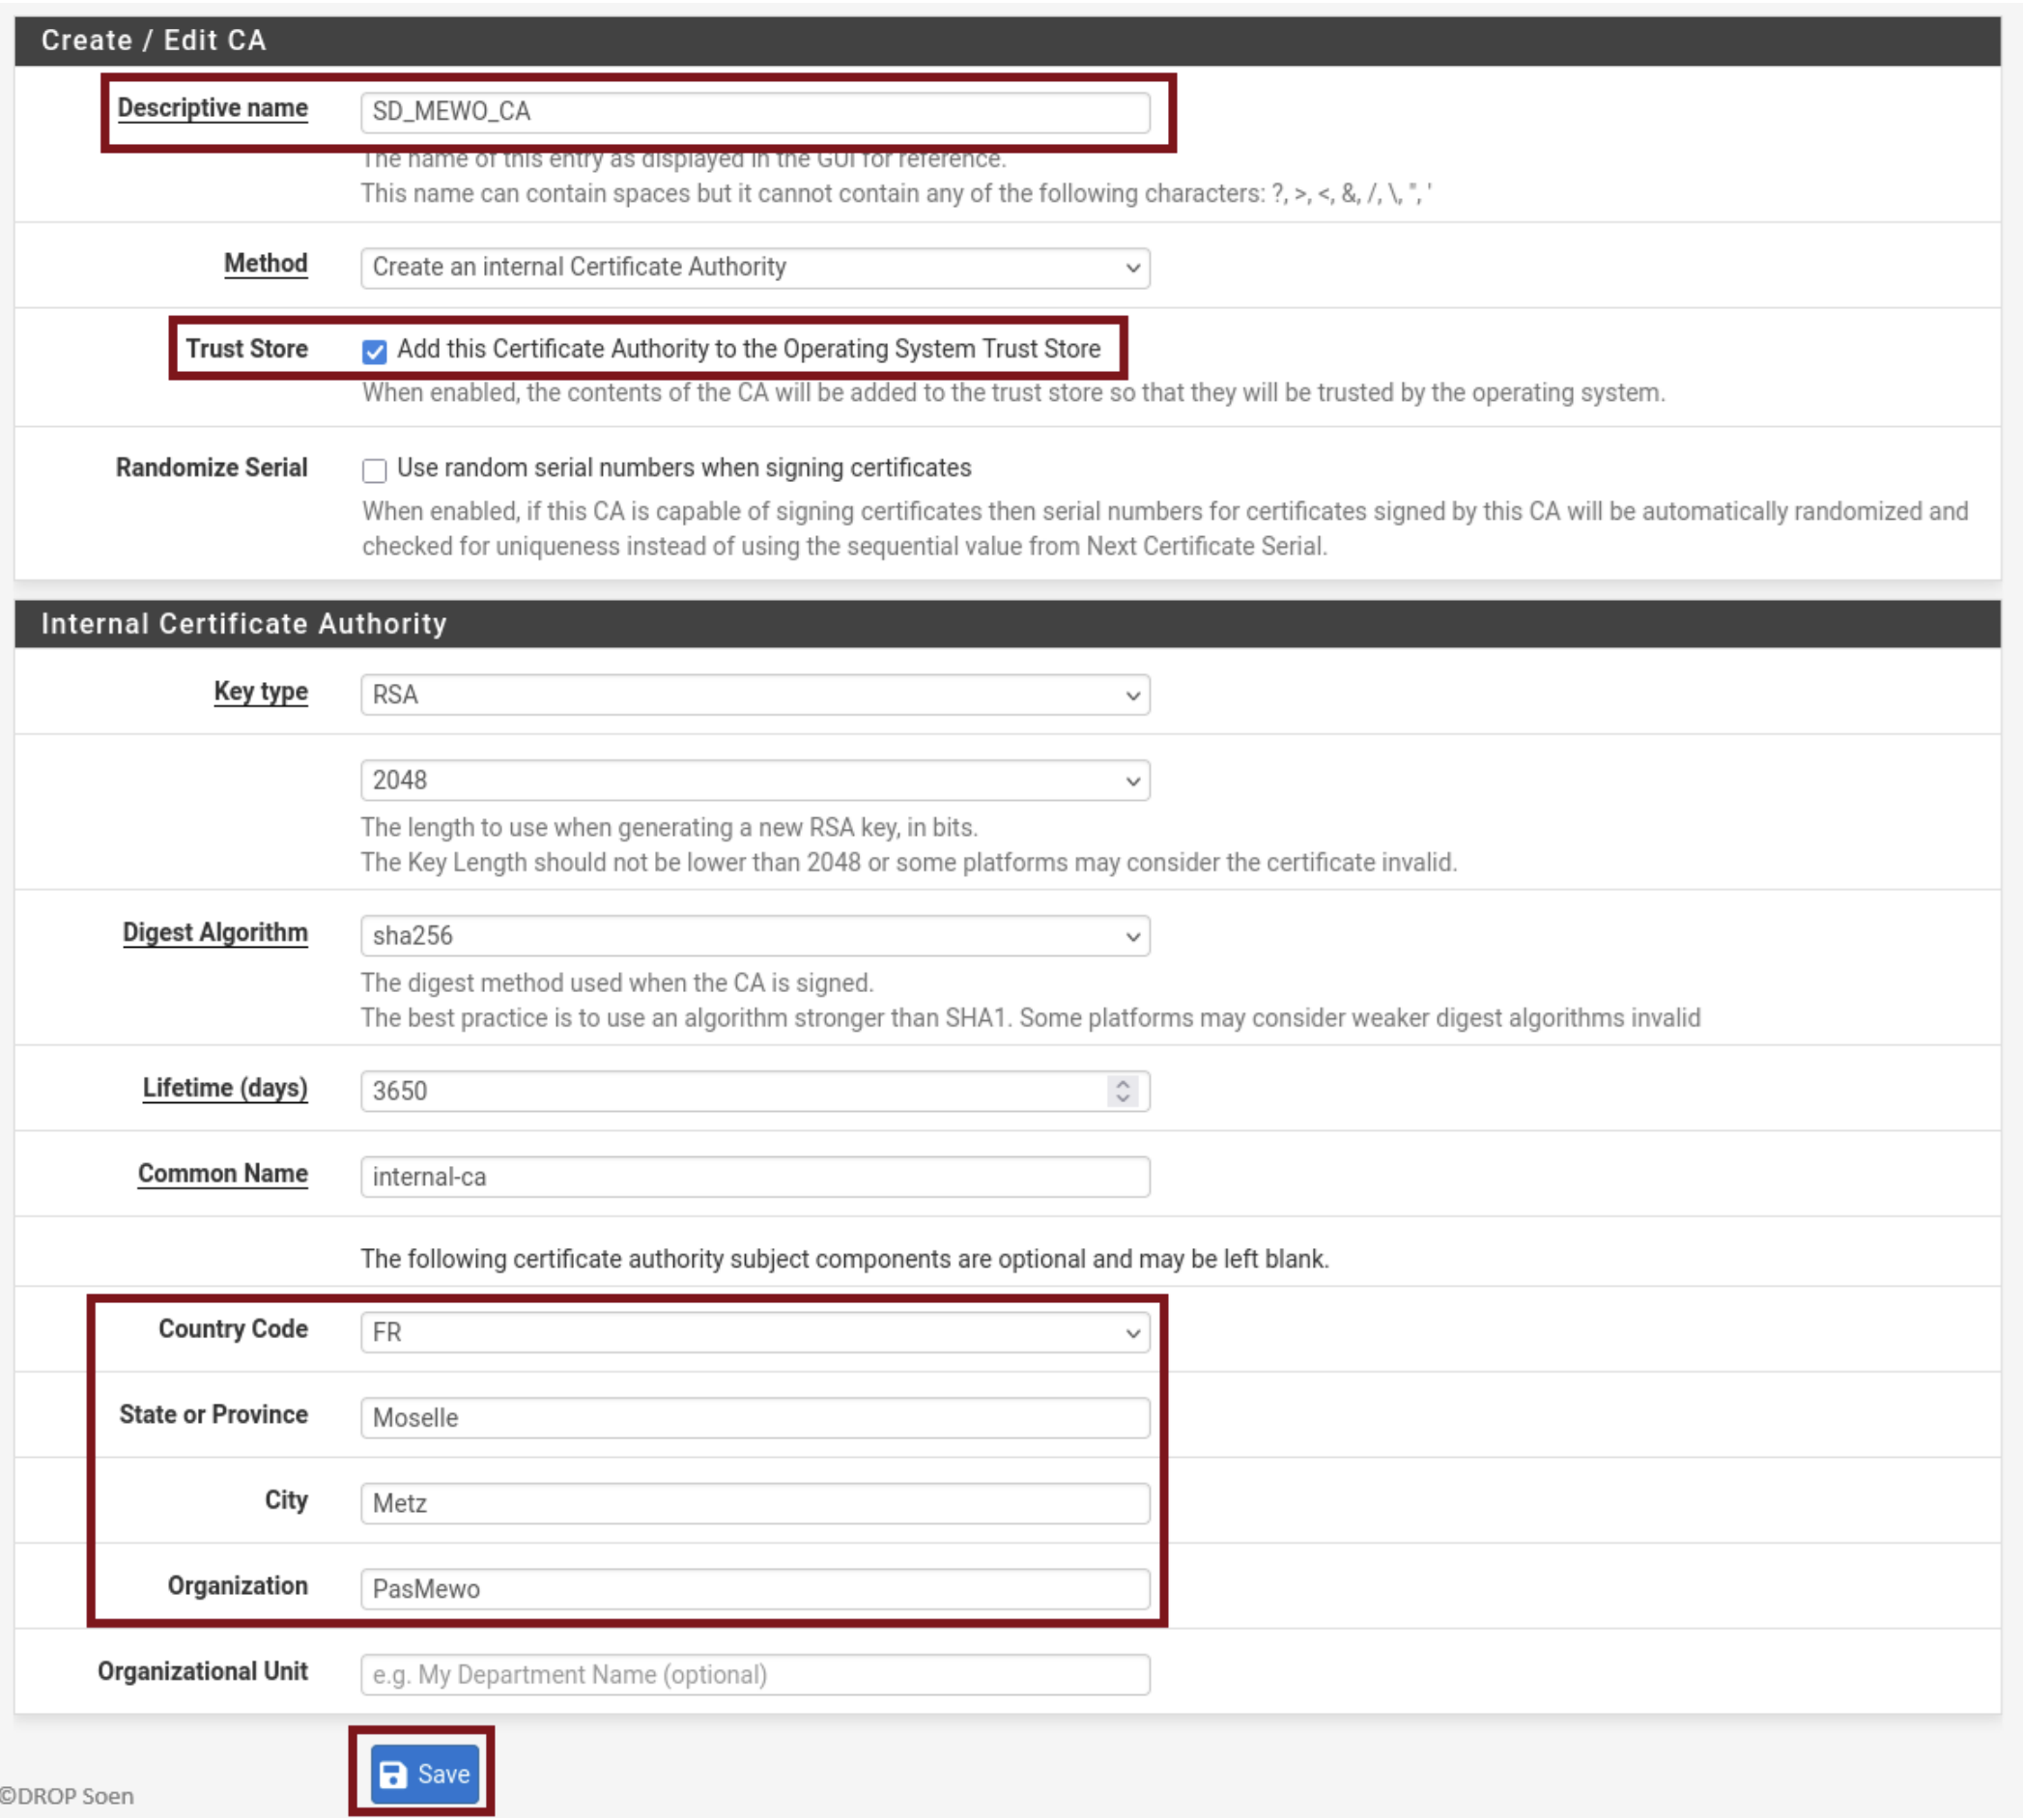Expand the 2048 key length dropdown
Image resolution: width=2023 pixels, height=1820 pixels.
click(x=754, y=780)
